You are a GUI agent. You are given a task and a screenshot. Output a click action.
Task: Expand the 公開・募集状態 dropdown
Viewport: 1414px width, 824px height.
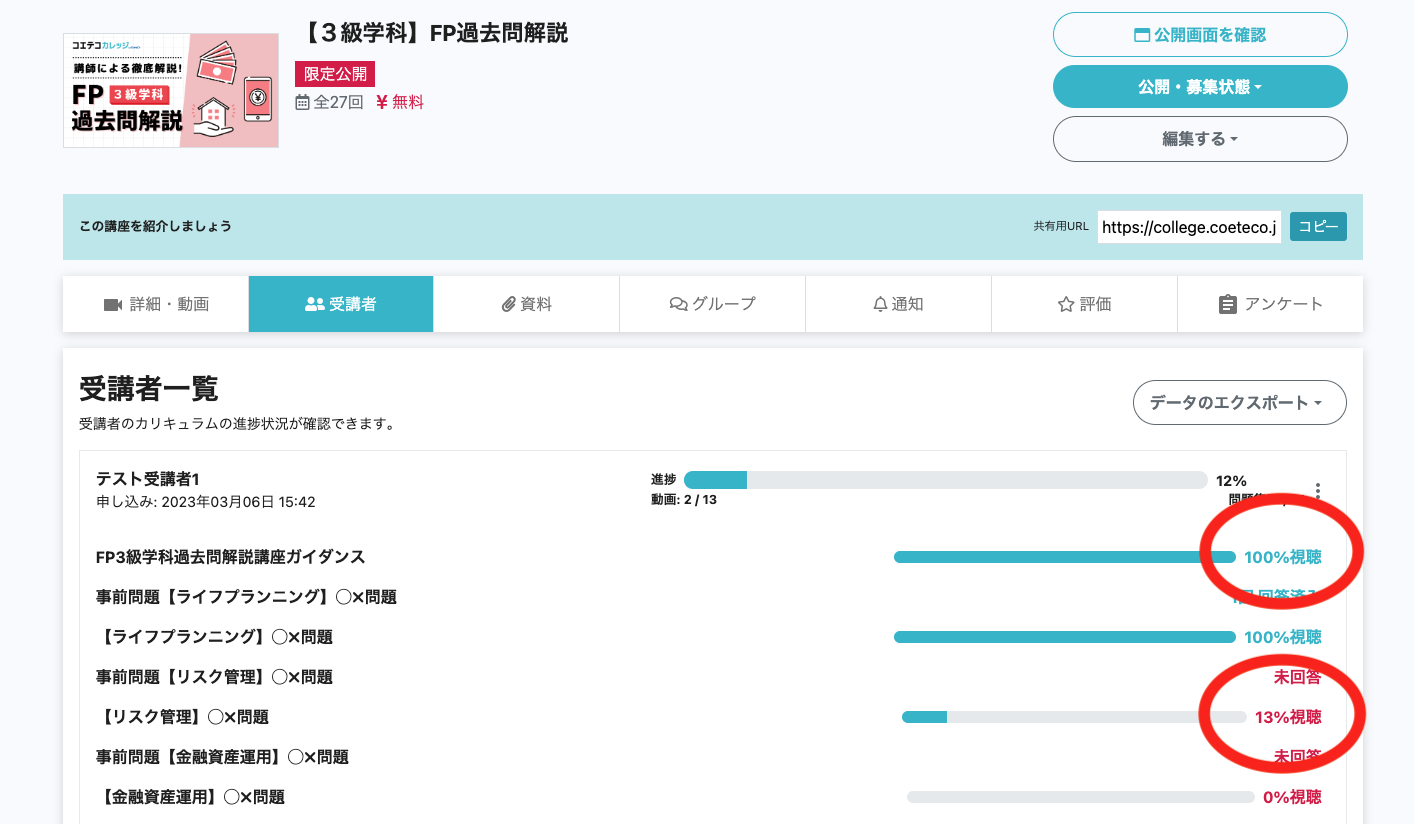[1200, 87]
